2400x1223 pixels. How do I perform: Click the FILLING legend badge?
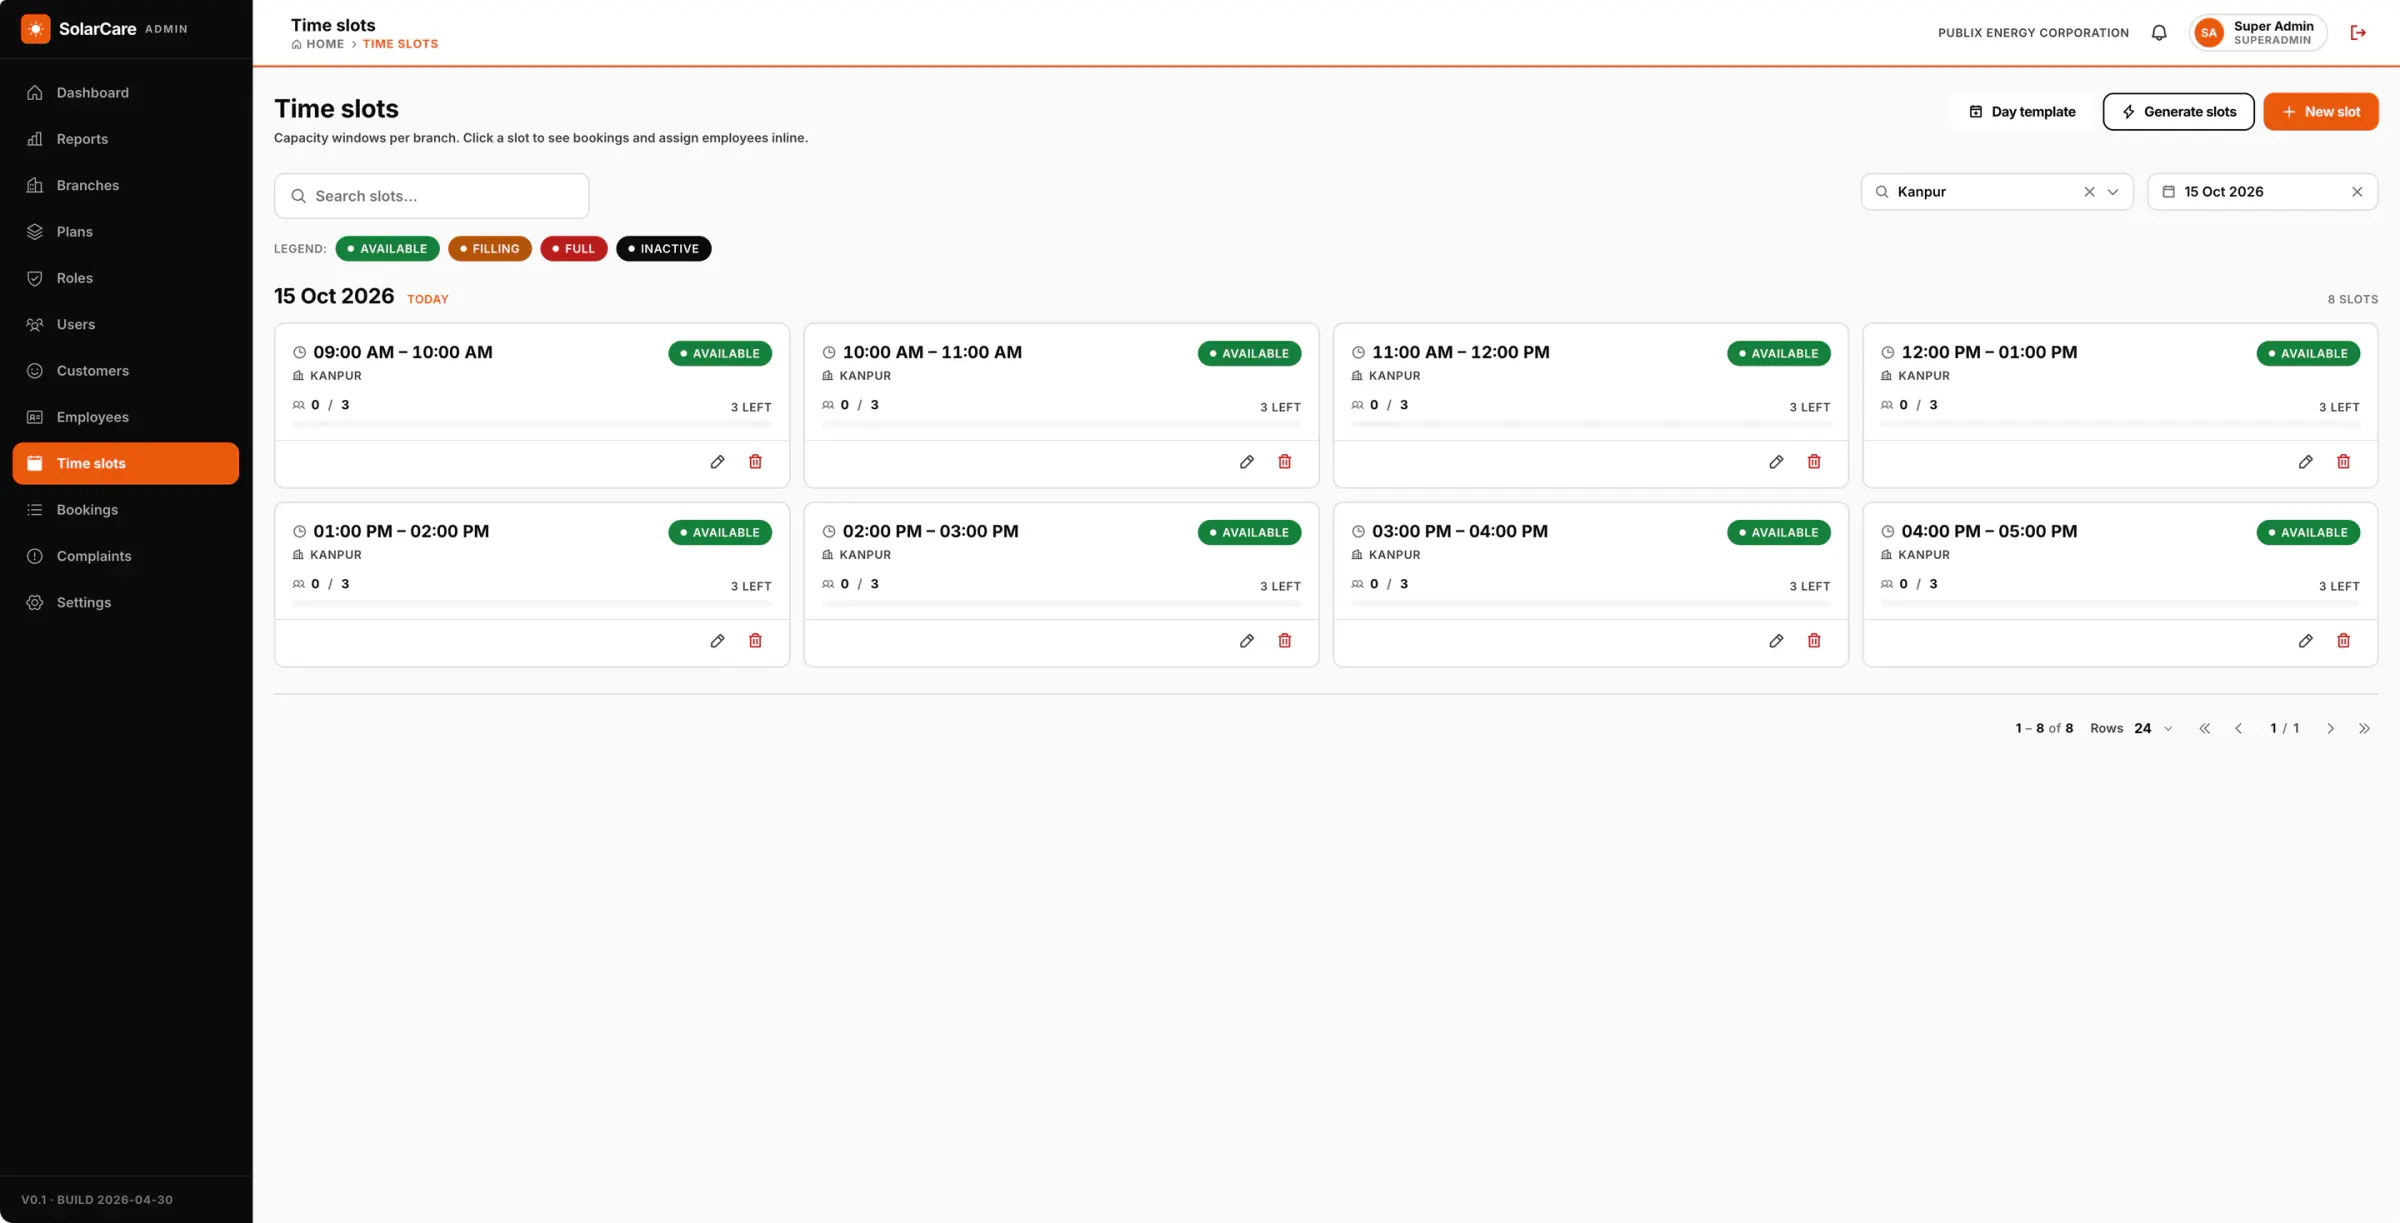(x=490, y=249)
